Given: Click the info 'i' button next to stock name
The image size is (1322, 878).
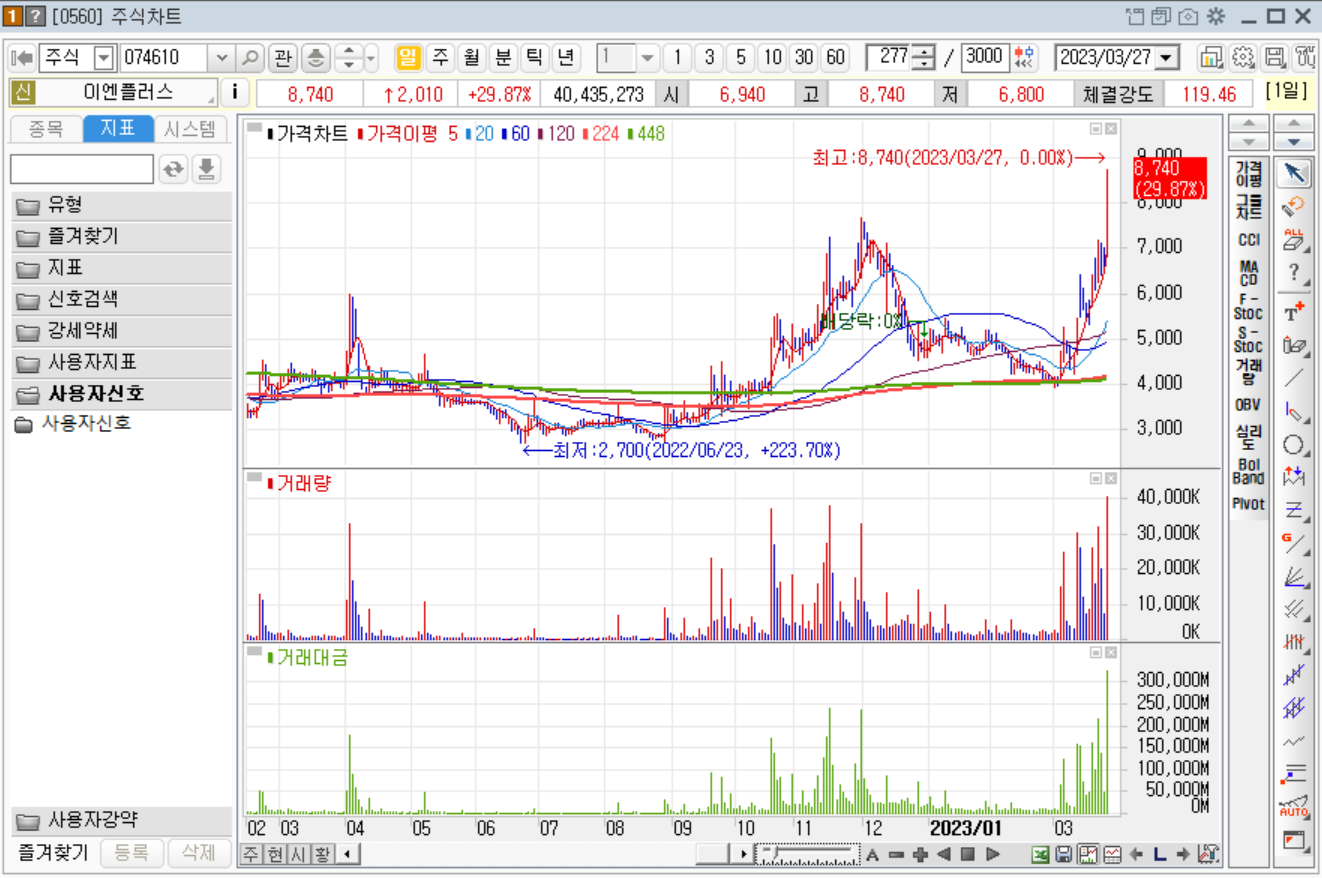Looking at the screenshot, I should (x=235, y=93).
